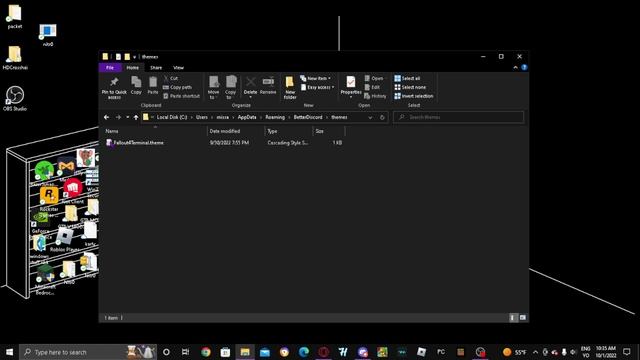Click the Edit command in ribbon
640x360 pixels.
tap(372, 87)
